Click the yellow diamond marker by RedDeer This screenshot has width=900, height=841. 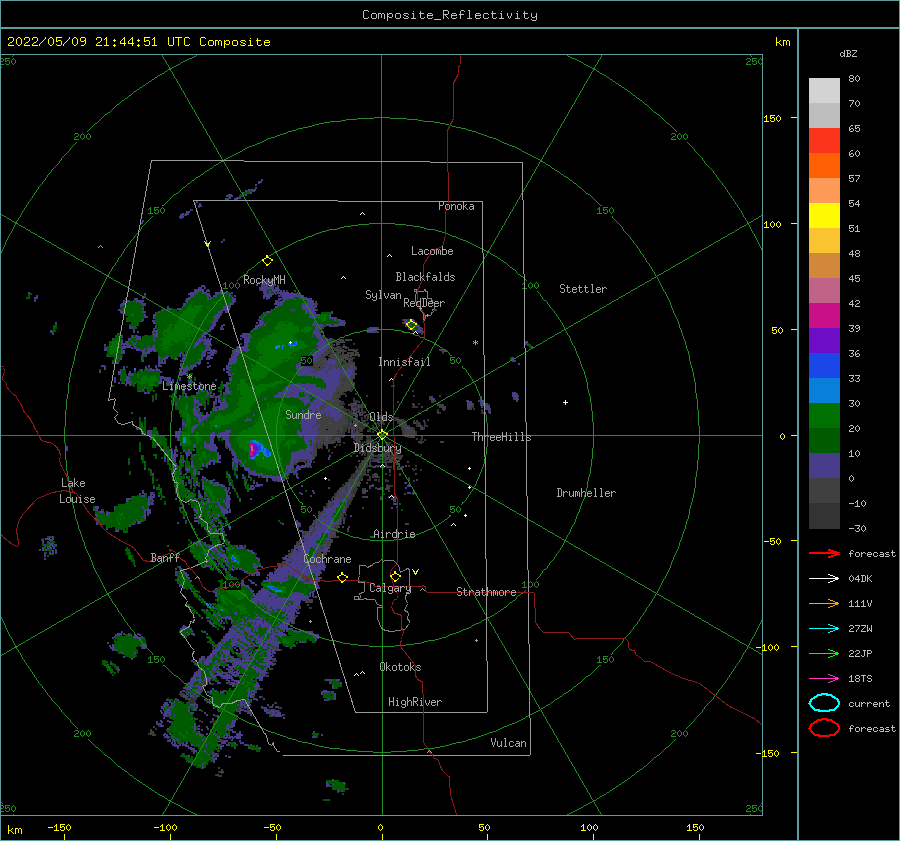(x=411, y=325)
